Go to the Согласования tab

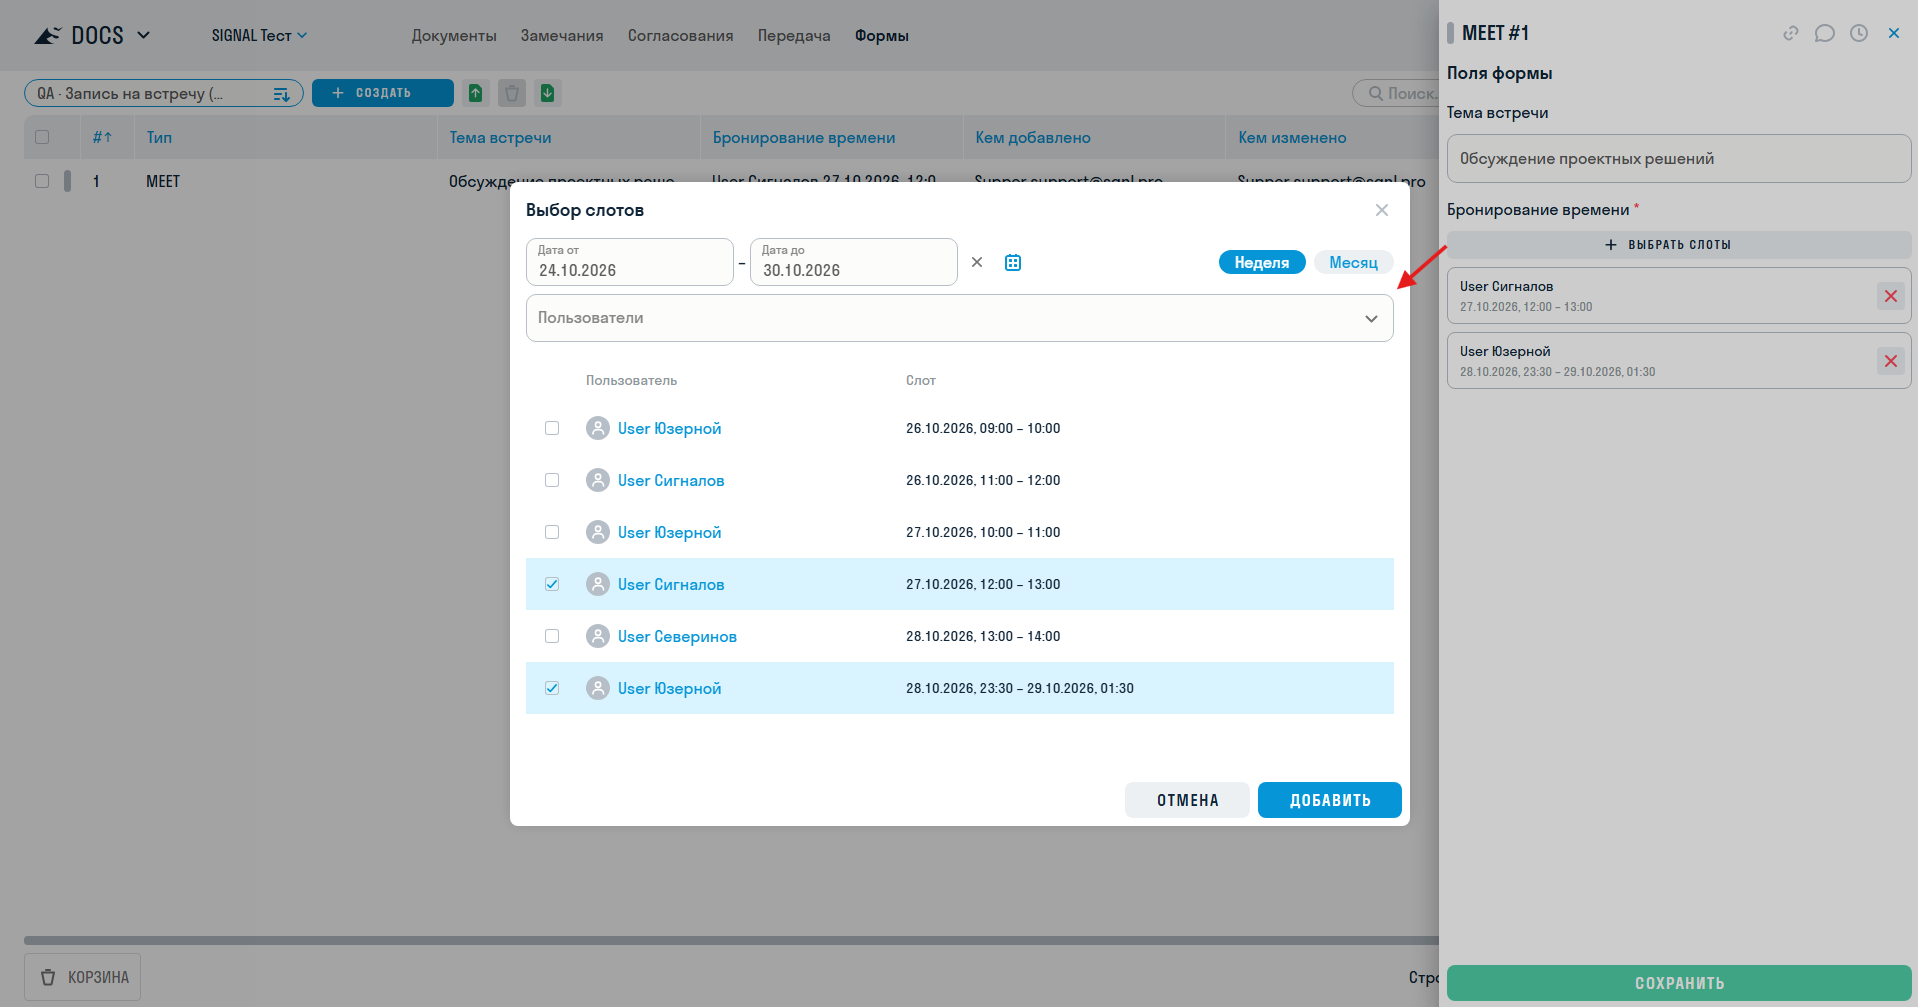[x=681, y=36]
